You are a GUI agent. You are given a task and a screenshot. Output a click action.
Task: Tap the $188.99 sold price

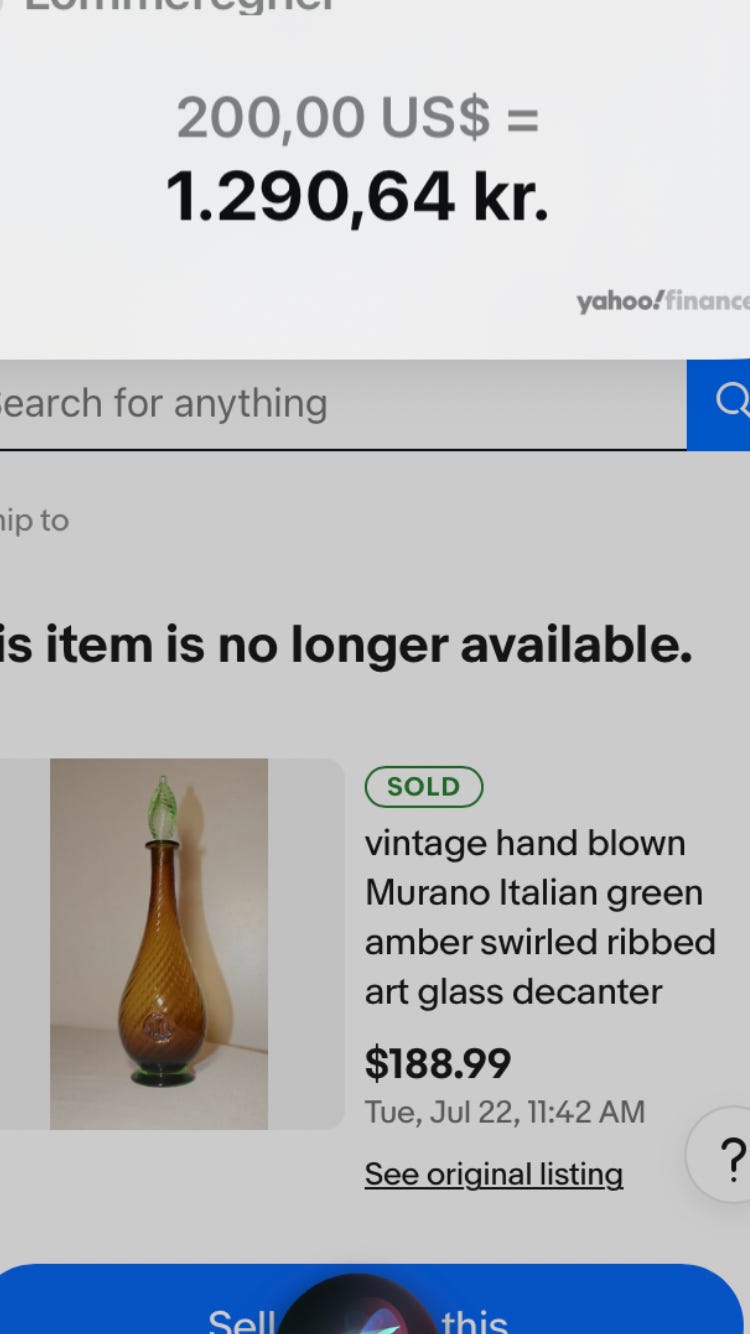[437, 1063]
